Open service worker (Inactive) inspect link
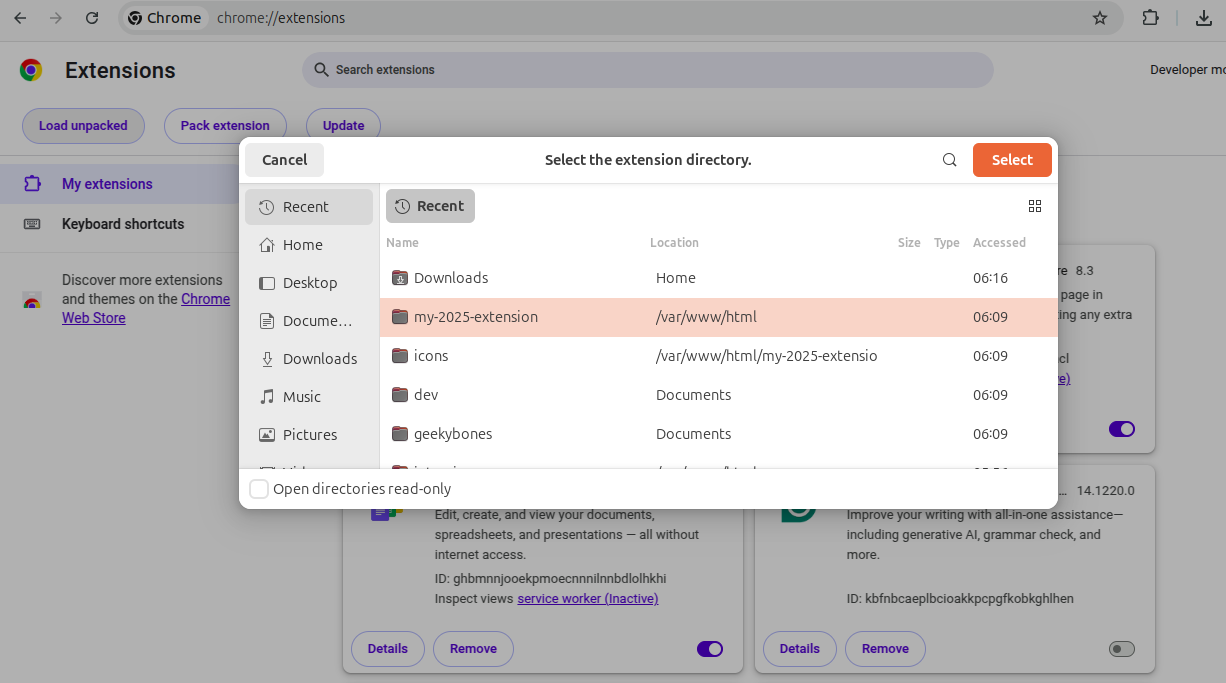Image resolution: width=1226 pixels, height=683 pixels. [587, 599]
